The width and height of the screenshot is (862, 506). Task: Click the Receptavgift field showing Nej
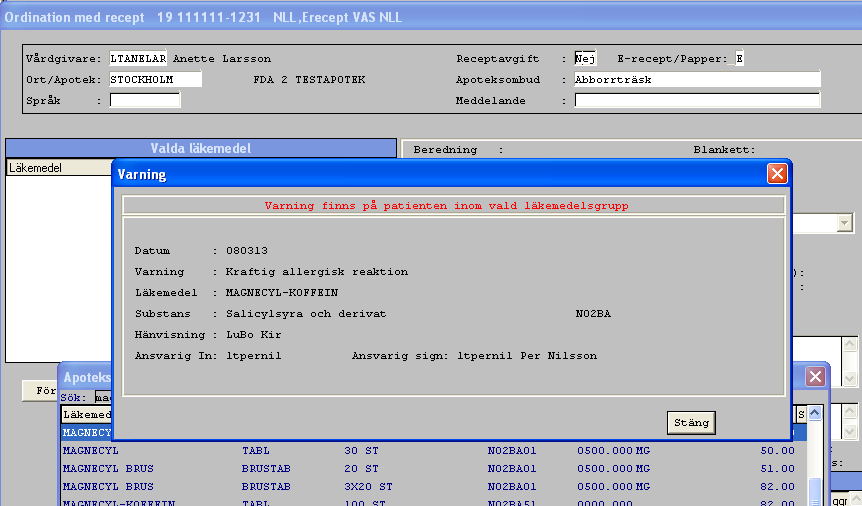tap(585, 58)
